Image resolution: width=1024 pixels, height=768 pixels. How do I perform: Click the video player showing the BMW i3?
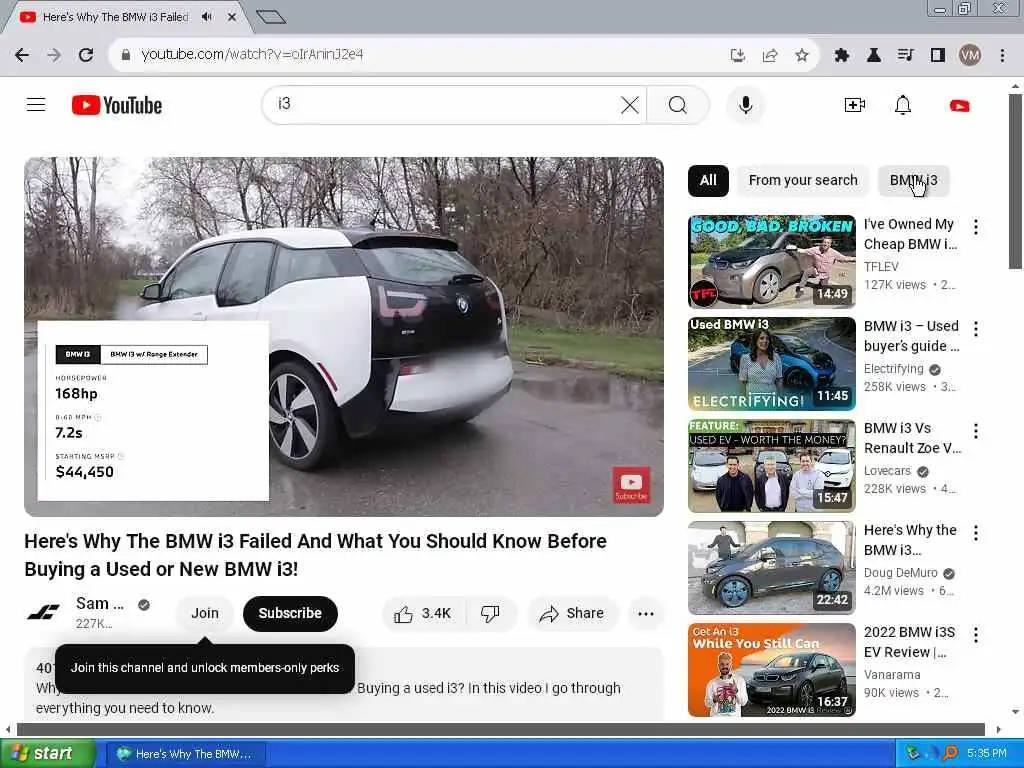[344, 336]
